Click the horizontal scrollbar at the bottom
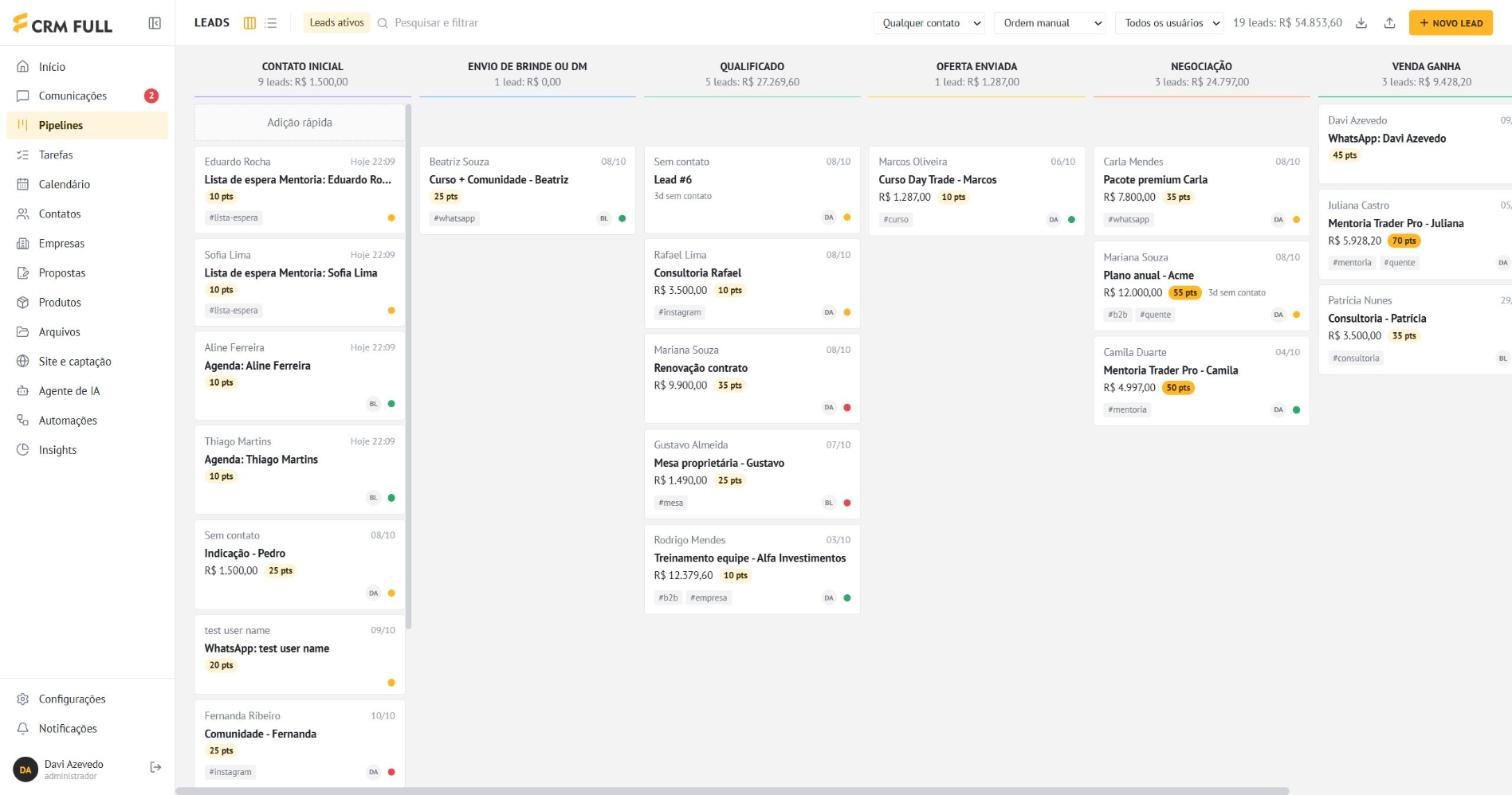This screenshot has height=795, width=1512. click(x=732, y=791)
